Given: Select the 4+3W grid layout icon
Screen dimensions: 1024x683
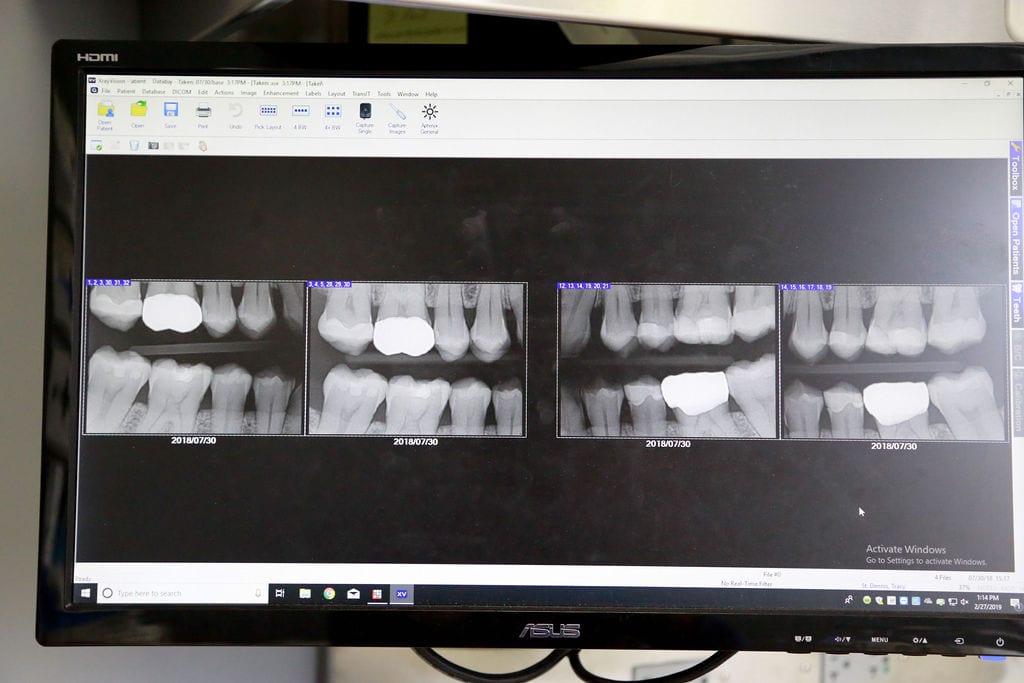Looking at the screenshot, I should point(333,118).
